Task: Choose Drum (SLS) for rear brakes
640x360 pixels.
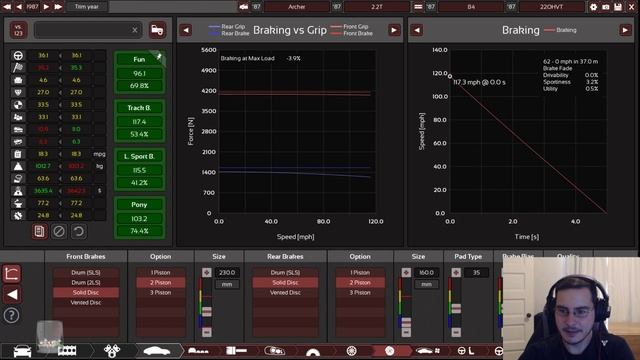Action: 285,272
